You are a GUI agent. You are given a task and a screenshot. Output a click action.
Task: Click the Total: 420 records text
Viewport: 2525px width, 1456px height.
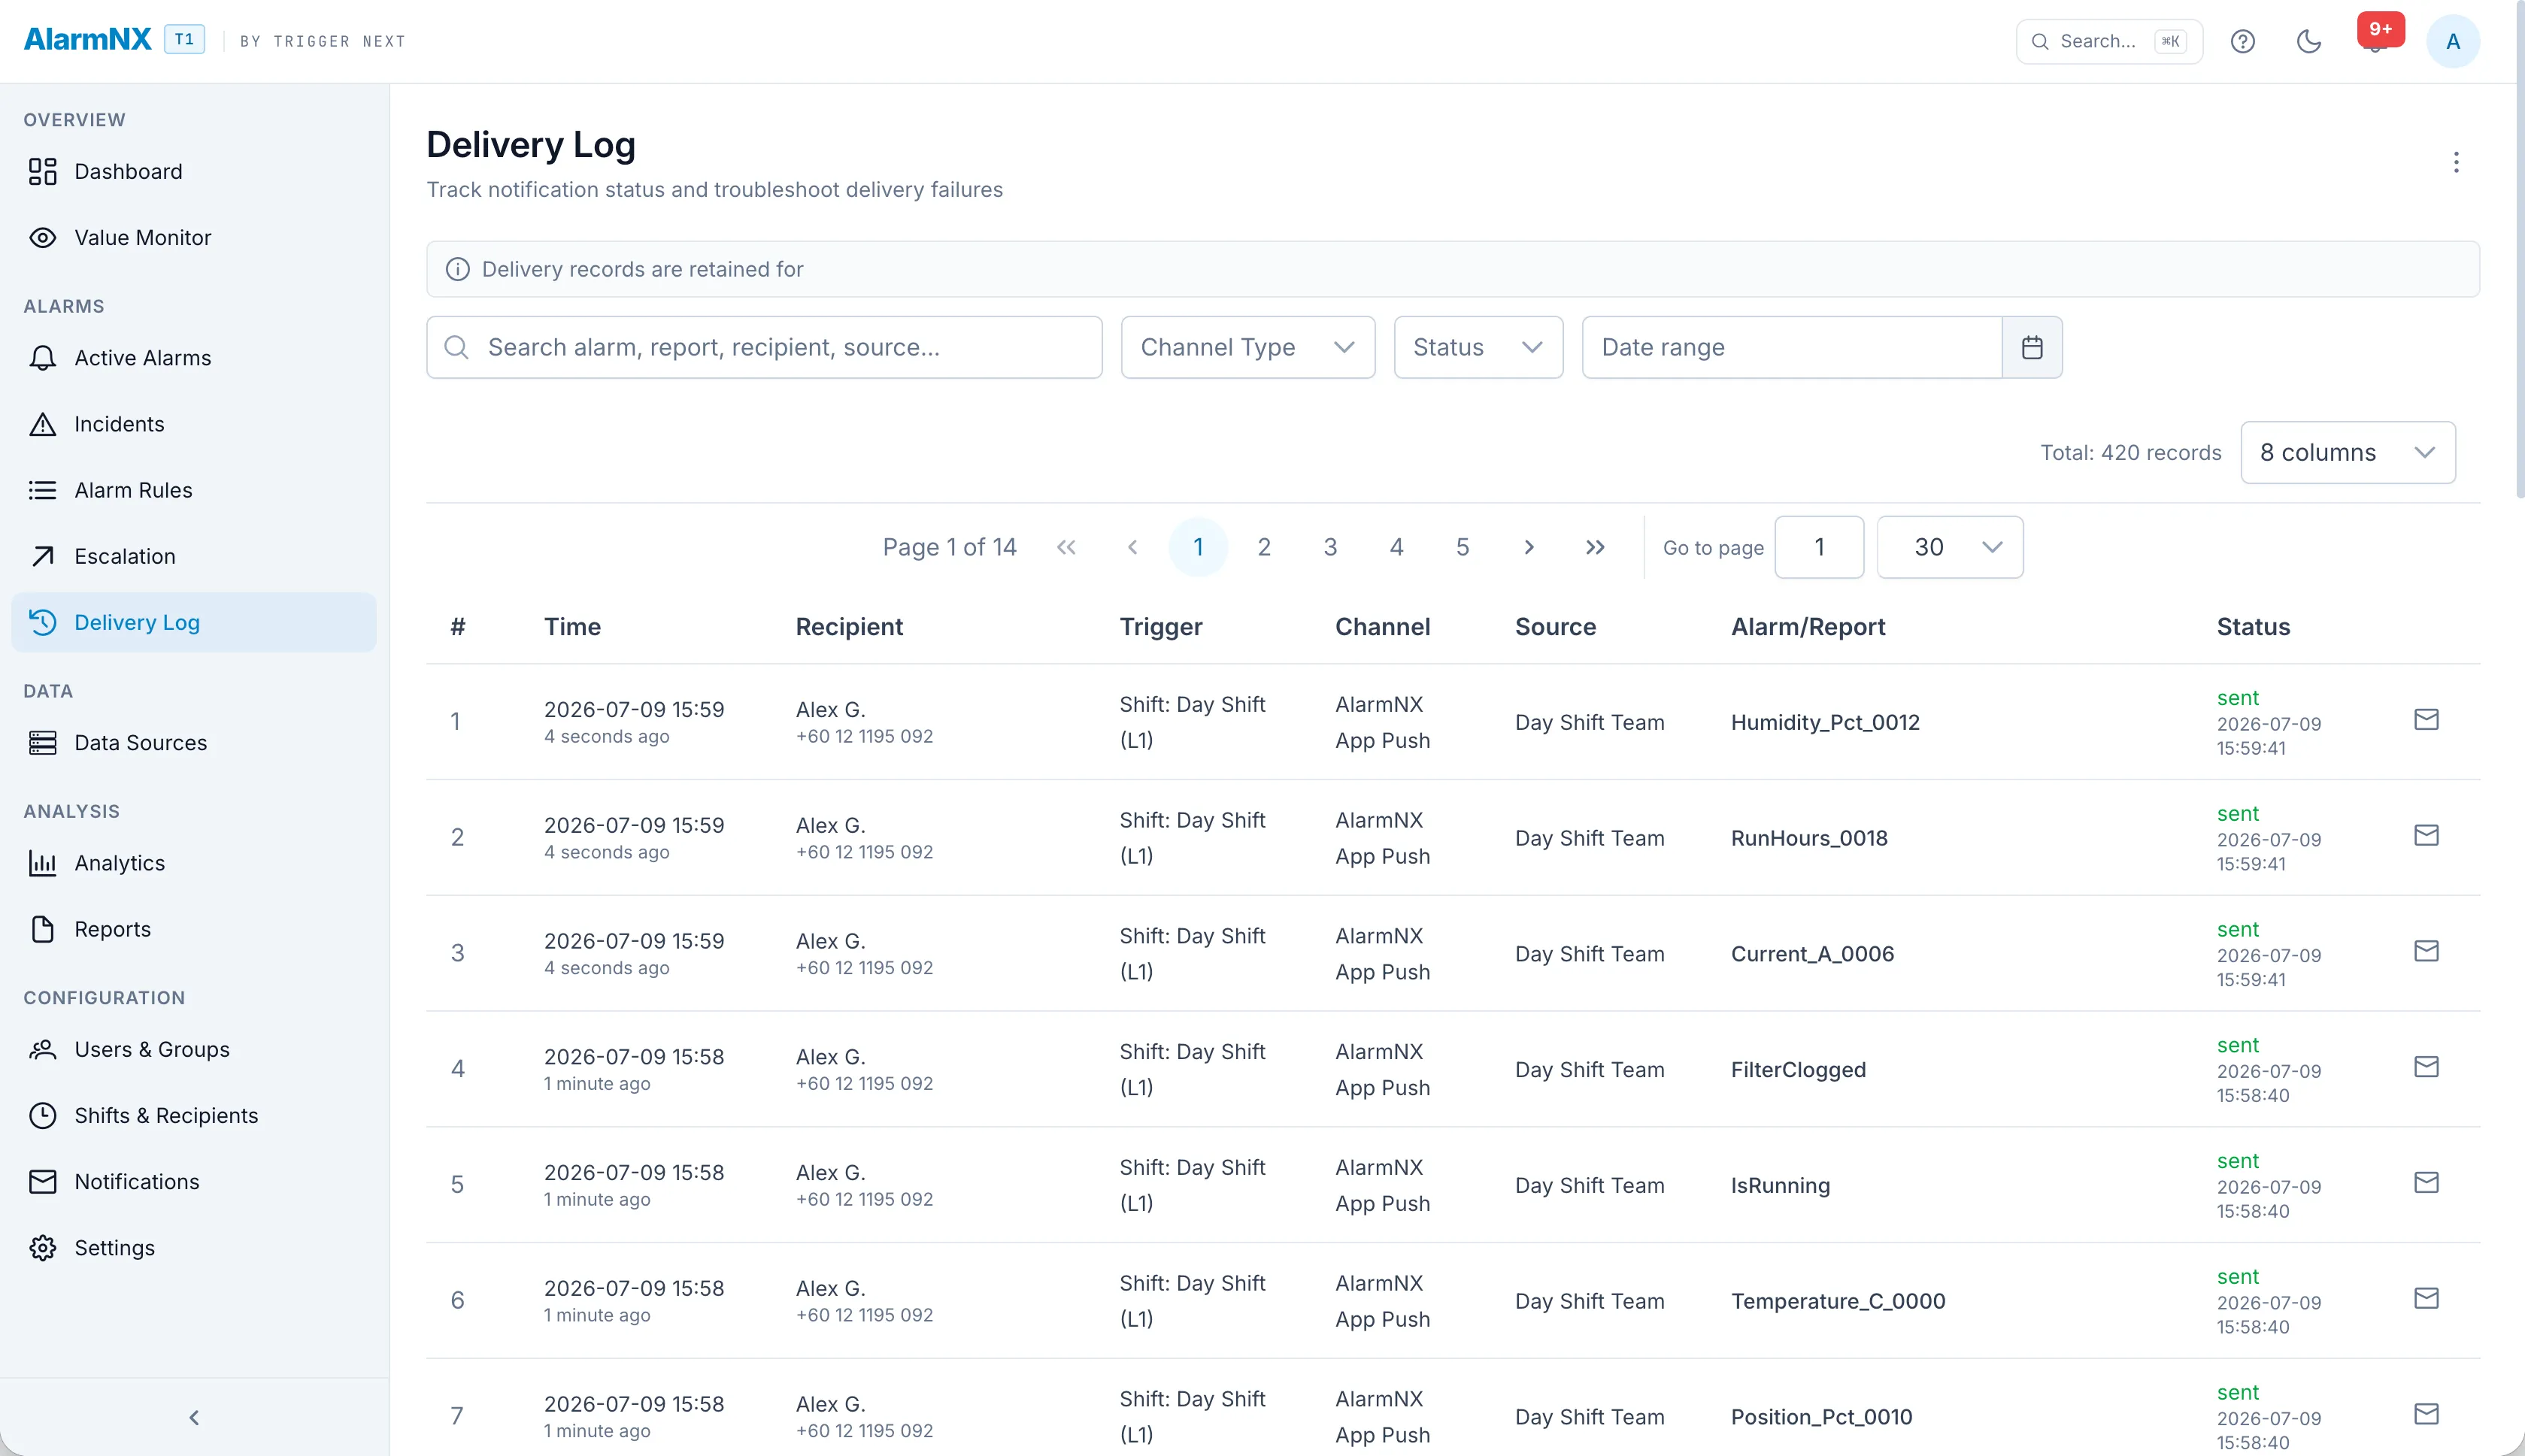pos(2130,453)
